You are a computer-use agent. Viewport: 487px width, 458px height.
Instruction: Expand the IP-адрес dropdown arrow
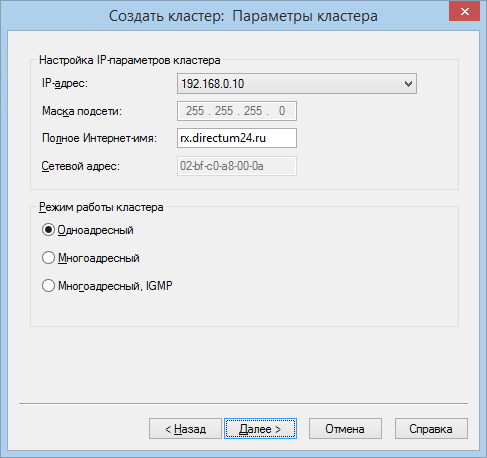point(408,84)
